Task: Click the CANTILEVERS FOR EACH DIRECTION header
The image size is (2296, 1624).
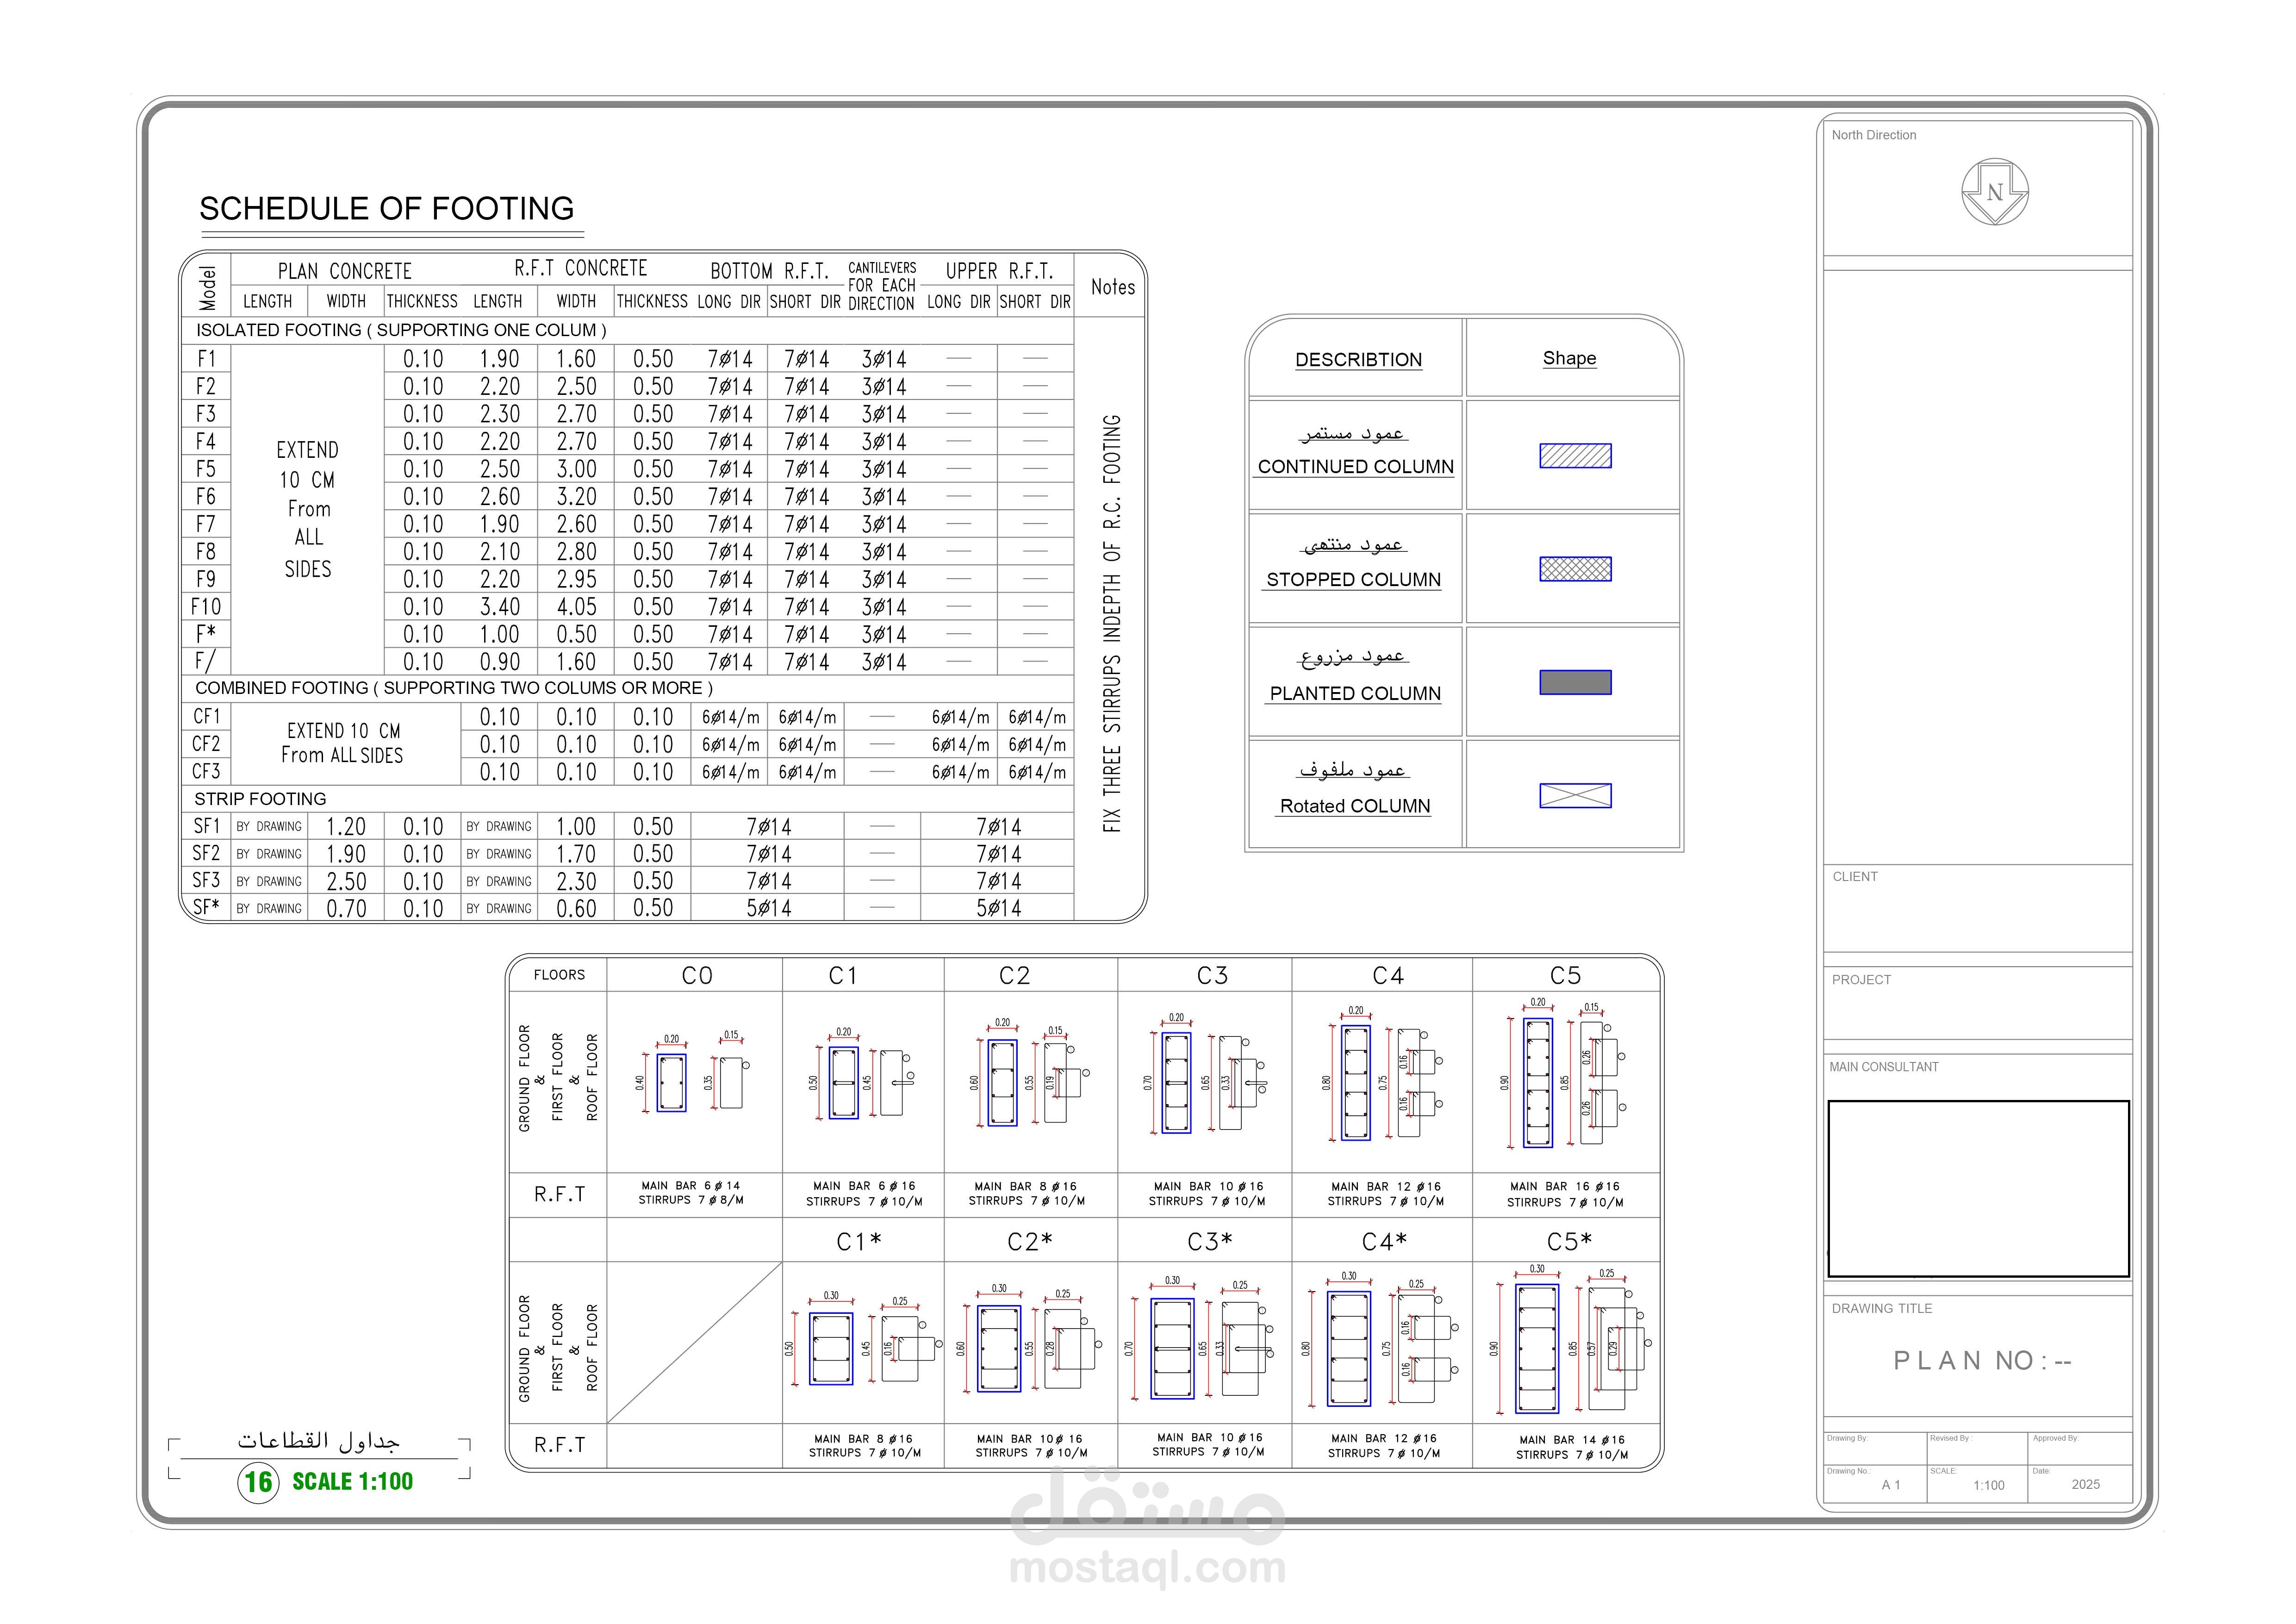Action: pyautogui.click(x=881, y=286)
